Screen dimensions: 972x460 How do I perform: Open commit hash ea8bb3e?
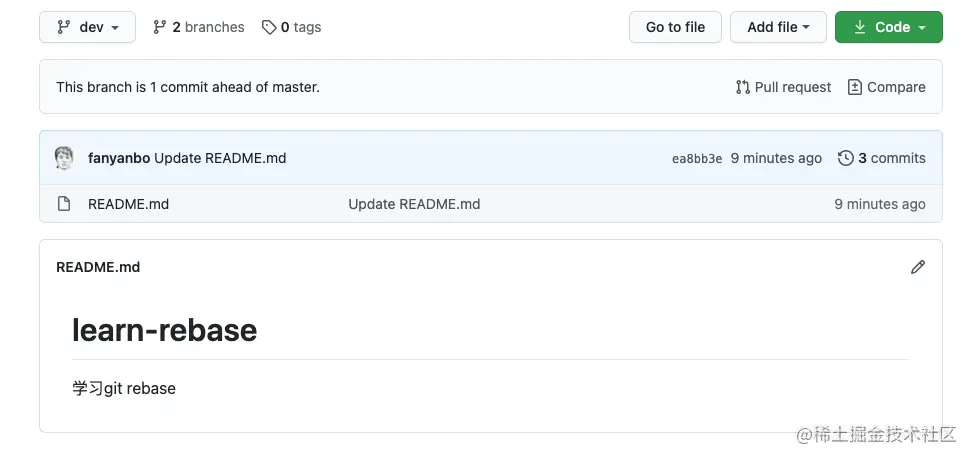[697, 159]
